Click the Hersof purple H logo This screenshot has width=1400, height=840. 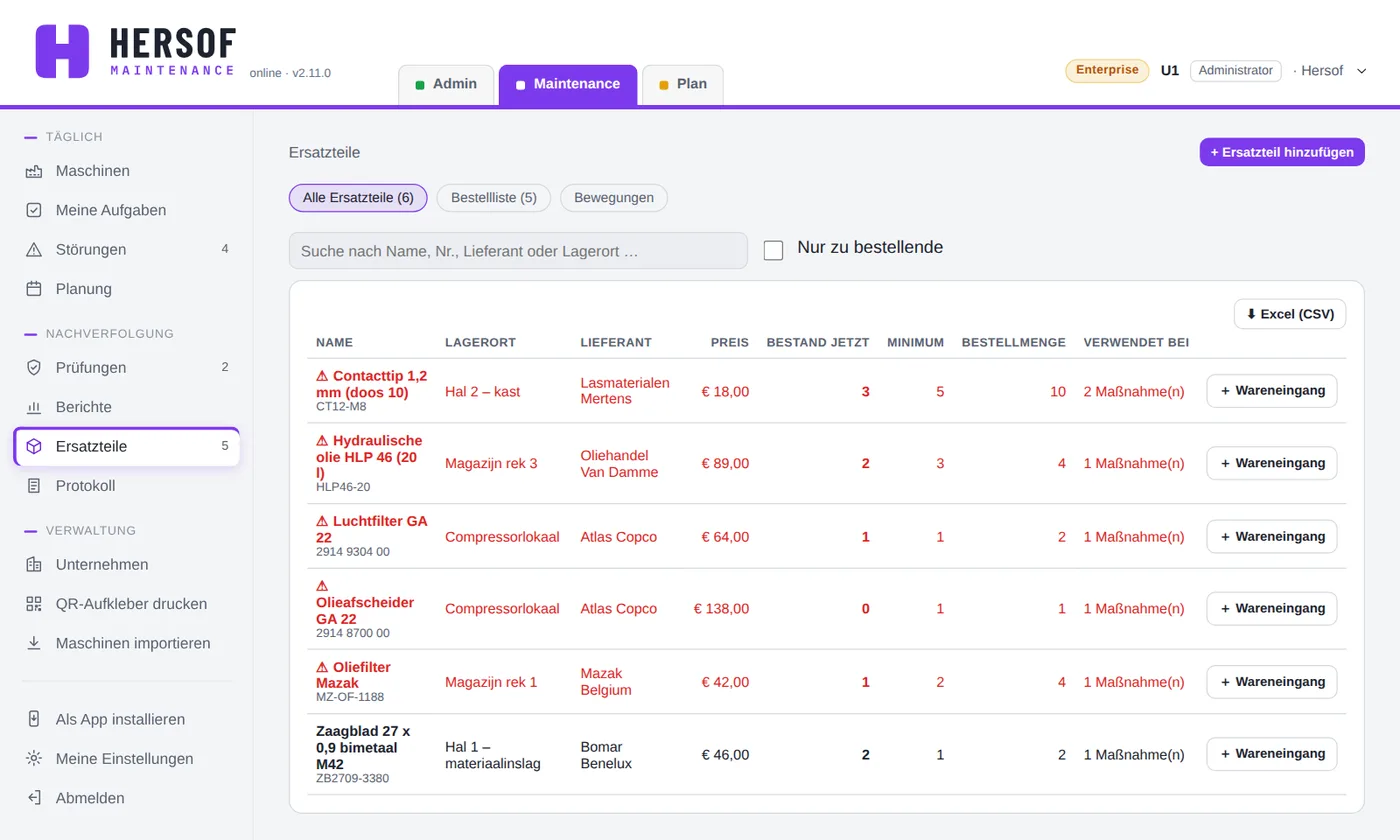coord(62,51)
